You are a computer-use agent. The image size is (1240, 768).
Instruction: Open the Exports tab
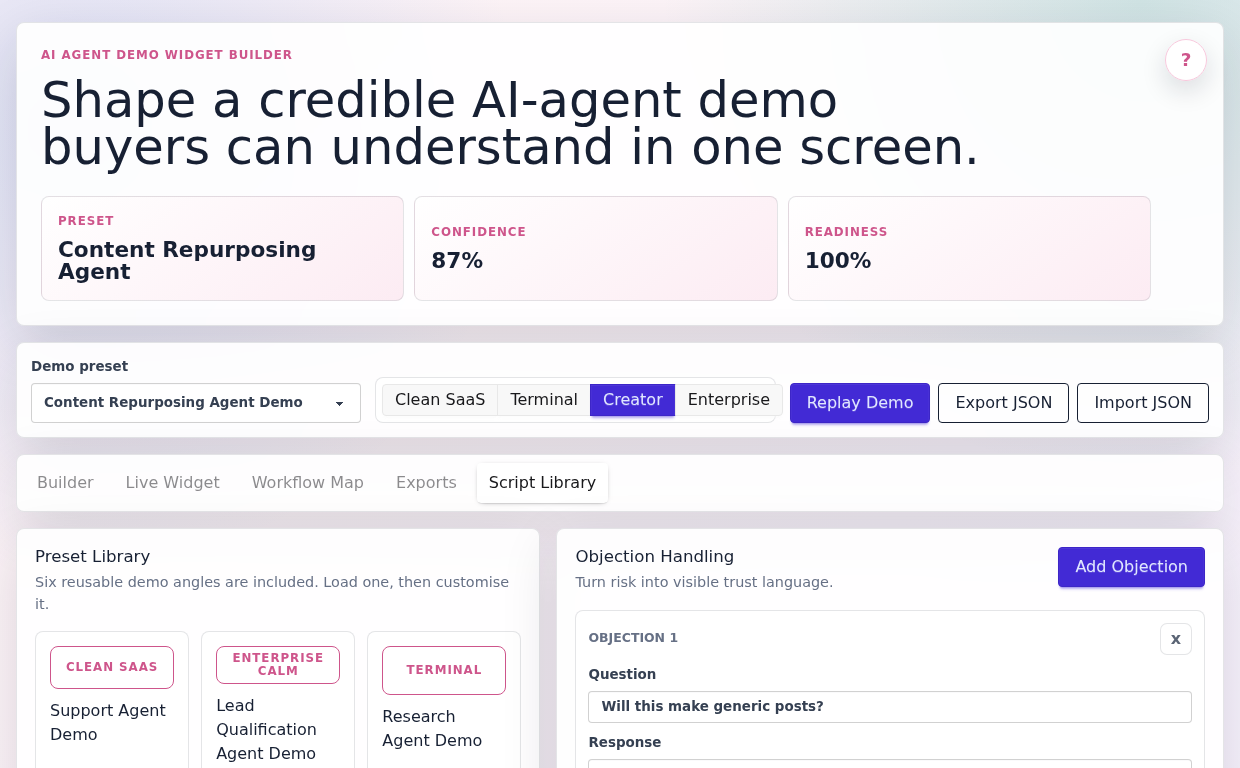426,483
